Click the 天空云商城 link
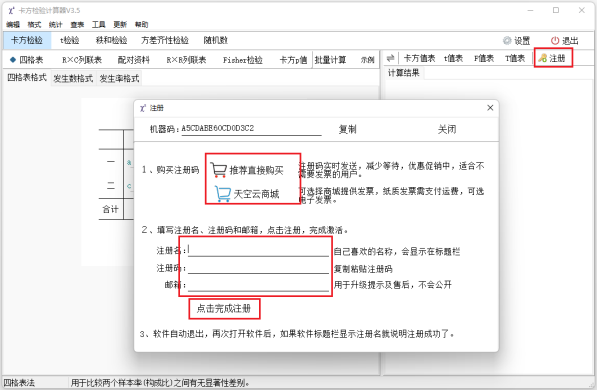Viewport: 597px width, 390px height. coord(256,194)
